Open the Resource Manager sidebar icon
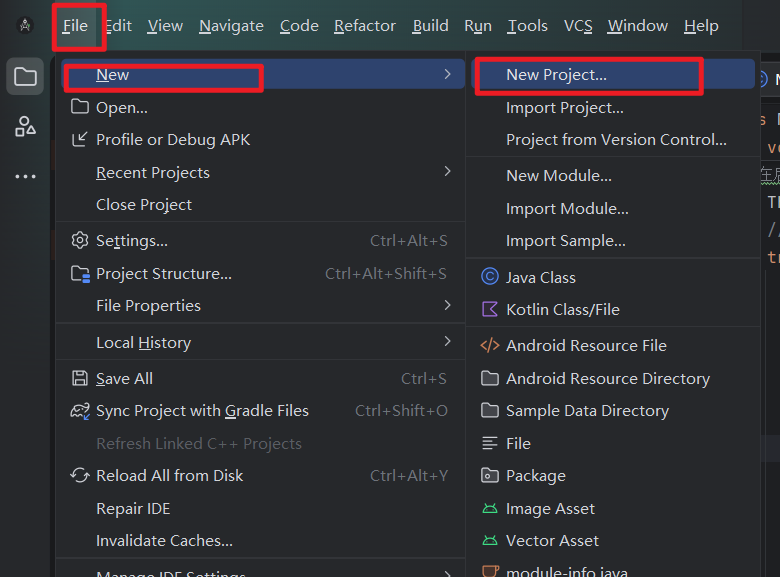 [x=25, y=126]
